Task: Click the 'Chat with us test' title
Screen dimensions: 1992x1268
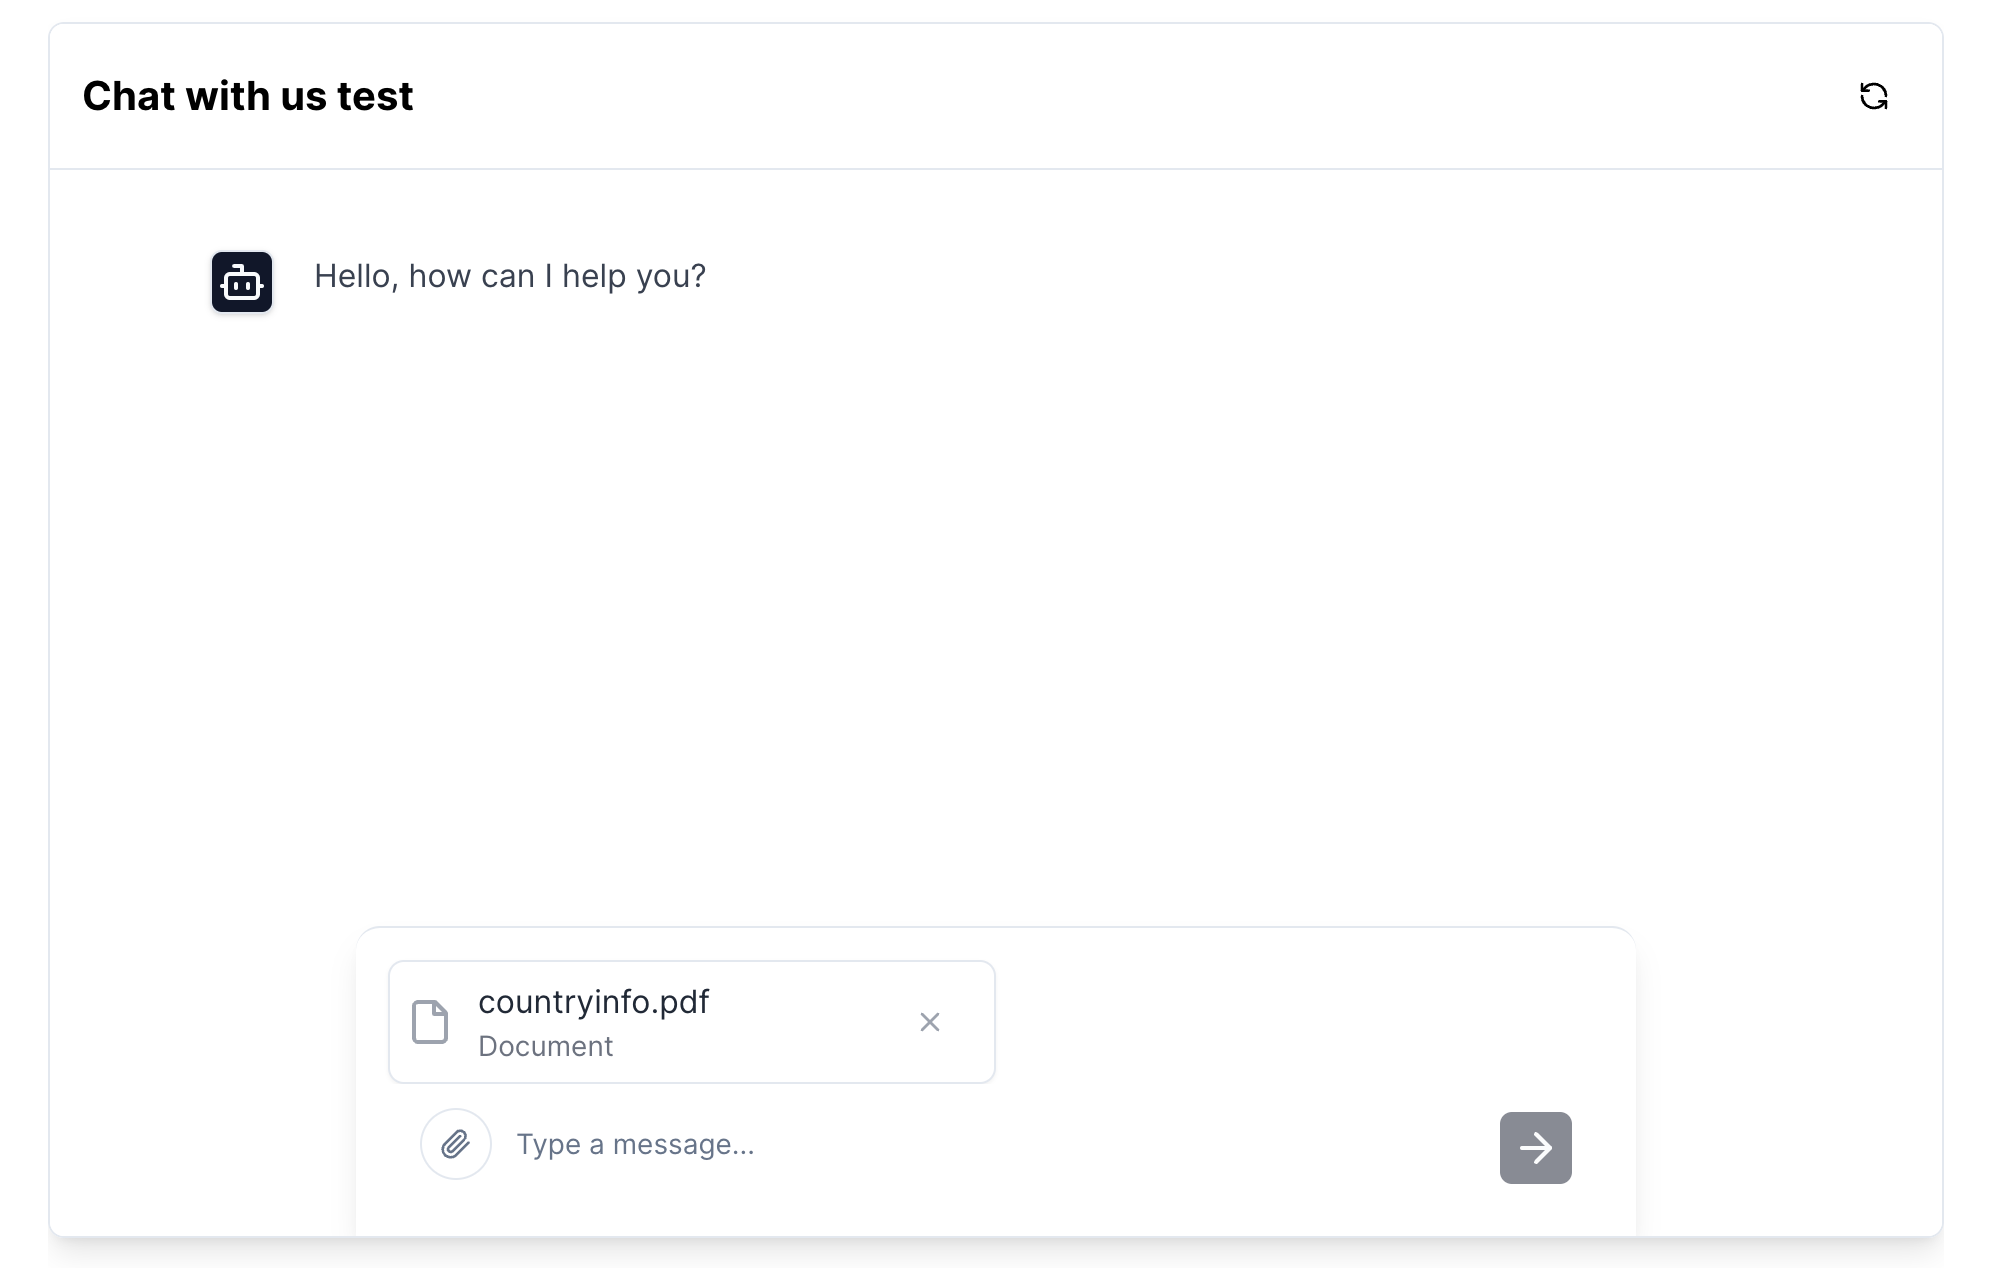Action: [247, 96]
